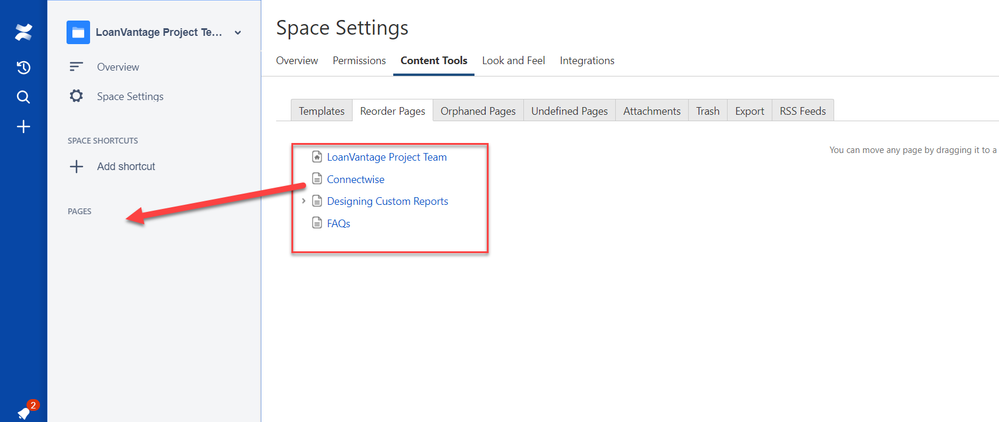
Task: Open the notifications icon with badge 2
Action: pyautogui.click(x=26, y=410)
